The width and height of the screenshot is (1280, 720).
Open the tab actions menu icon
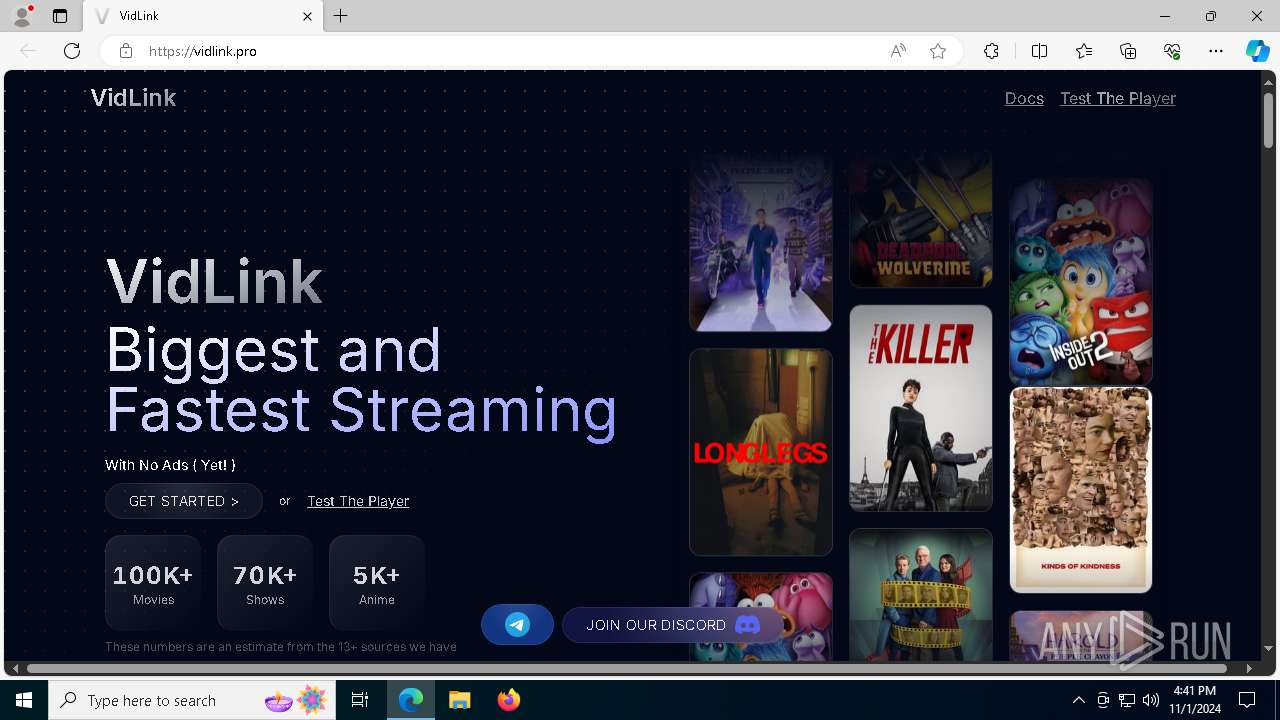point(60,16)
